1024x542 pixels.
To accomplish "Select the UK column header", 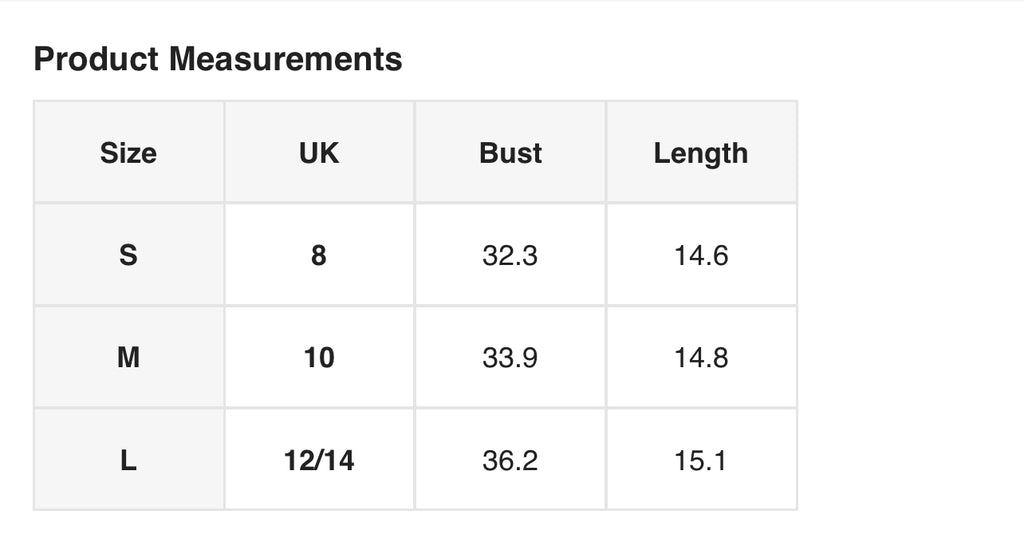I will pos(319,153).
